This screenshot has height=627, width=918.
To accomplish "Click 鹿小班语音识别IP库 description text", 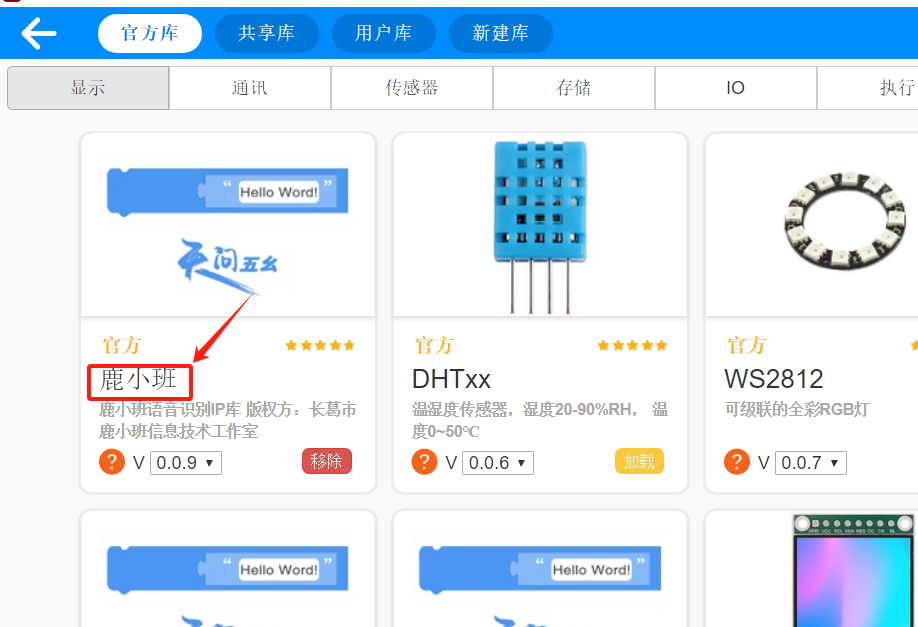I will tap(228, 420).
